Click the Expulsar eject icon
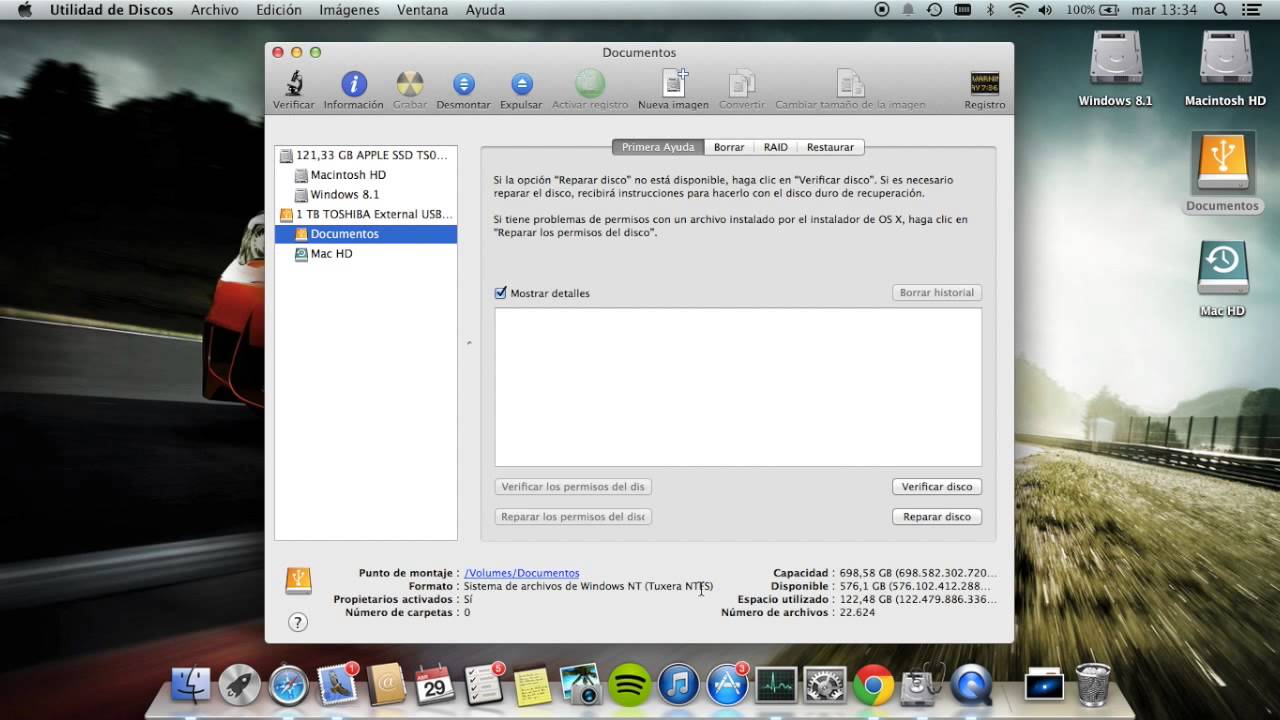Screen dimensions: 1280x720 (x=521, y=84)
